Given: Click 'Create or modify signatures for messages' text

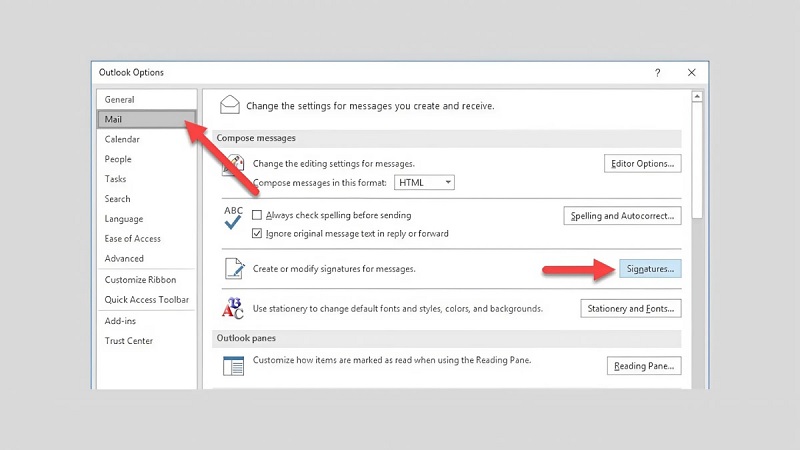Looking at the screenshot, I should 334,268.
